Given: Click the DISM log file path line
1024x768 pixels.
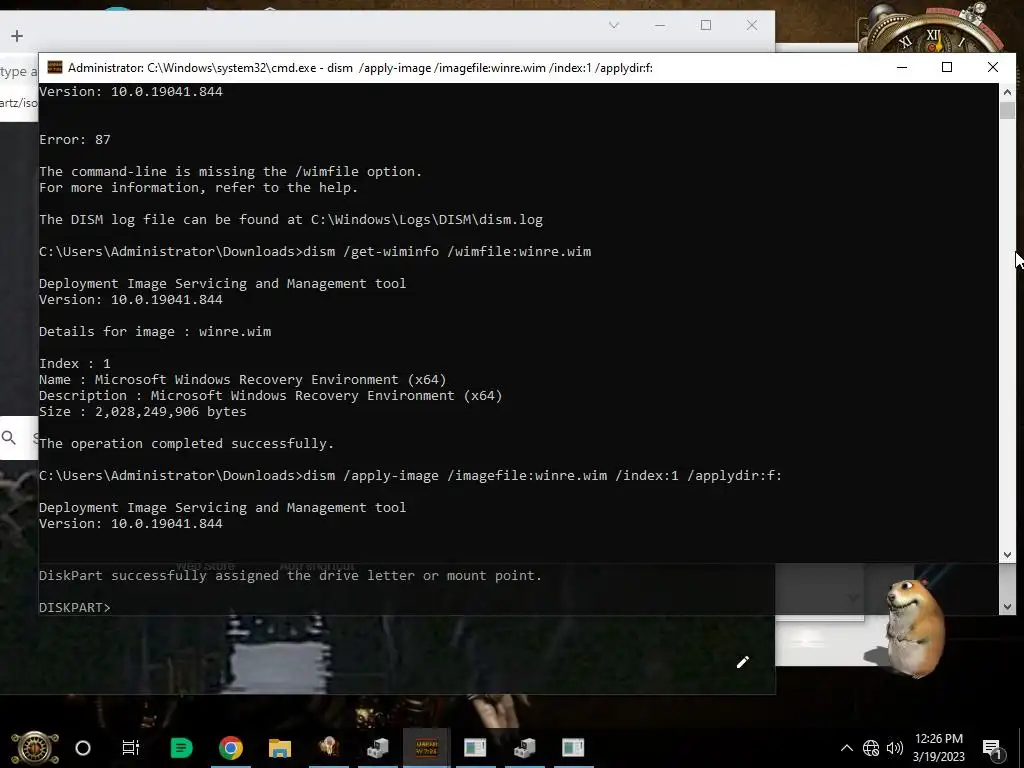Looking at the screenshot, I should coord(291,219).
